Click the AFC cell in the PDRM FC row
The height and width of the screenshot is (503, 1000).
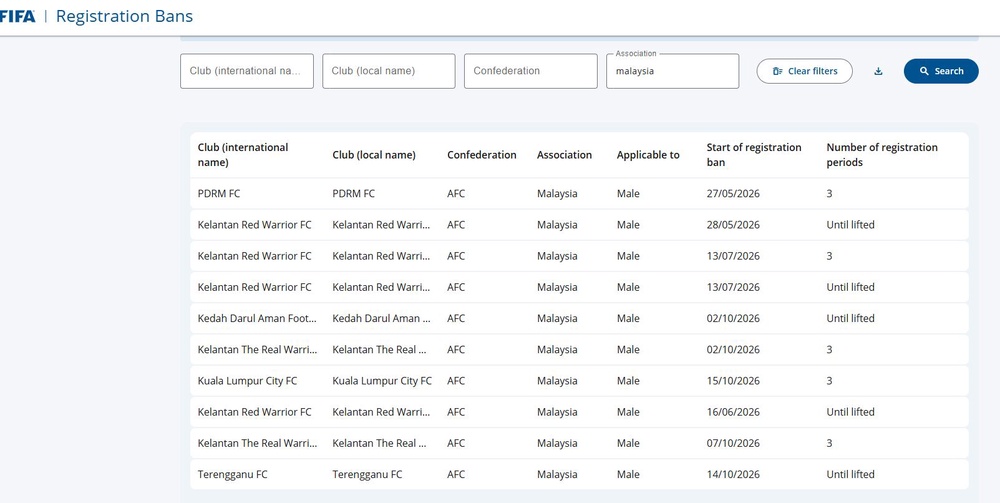click(x=456, y=194)
